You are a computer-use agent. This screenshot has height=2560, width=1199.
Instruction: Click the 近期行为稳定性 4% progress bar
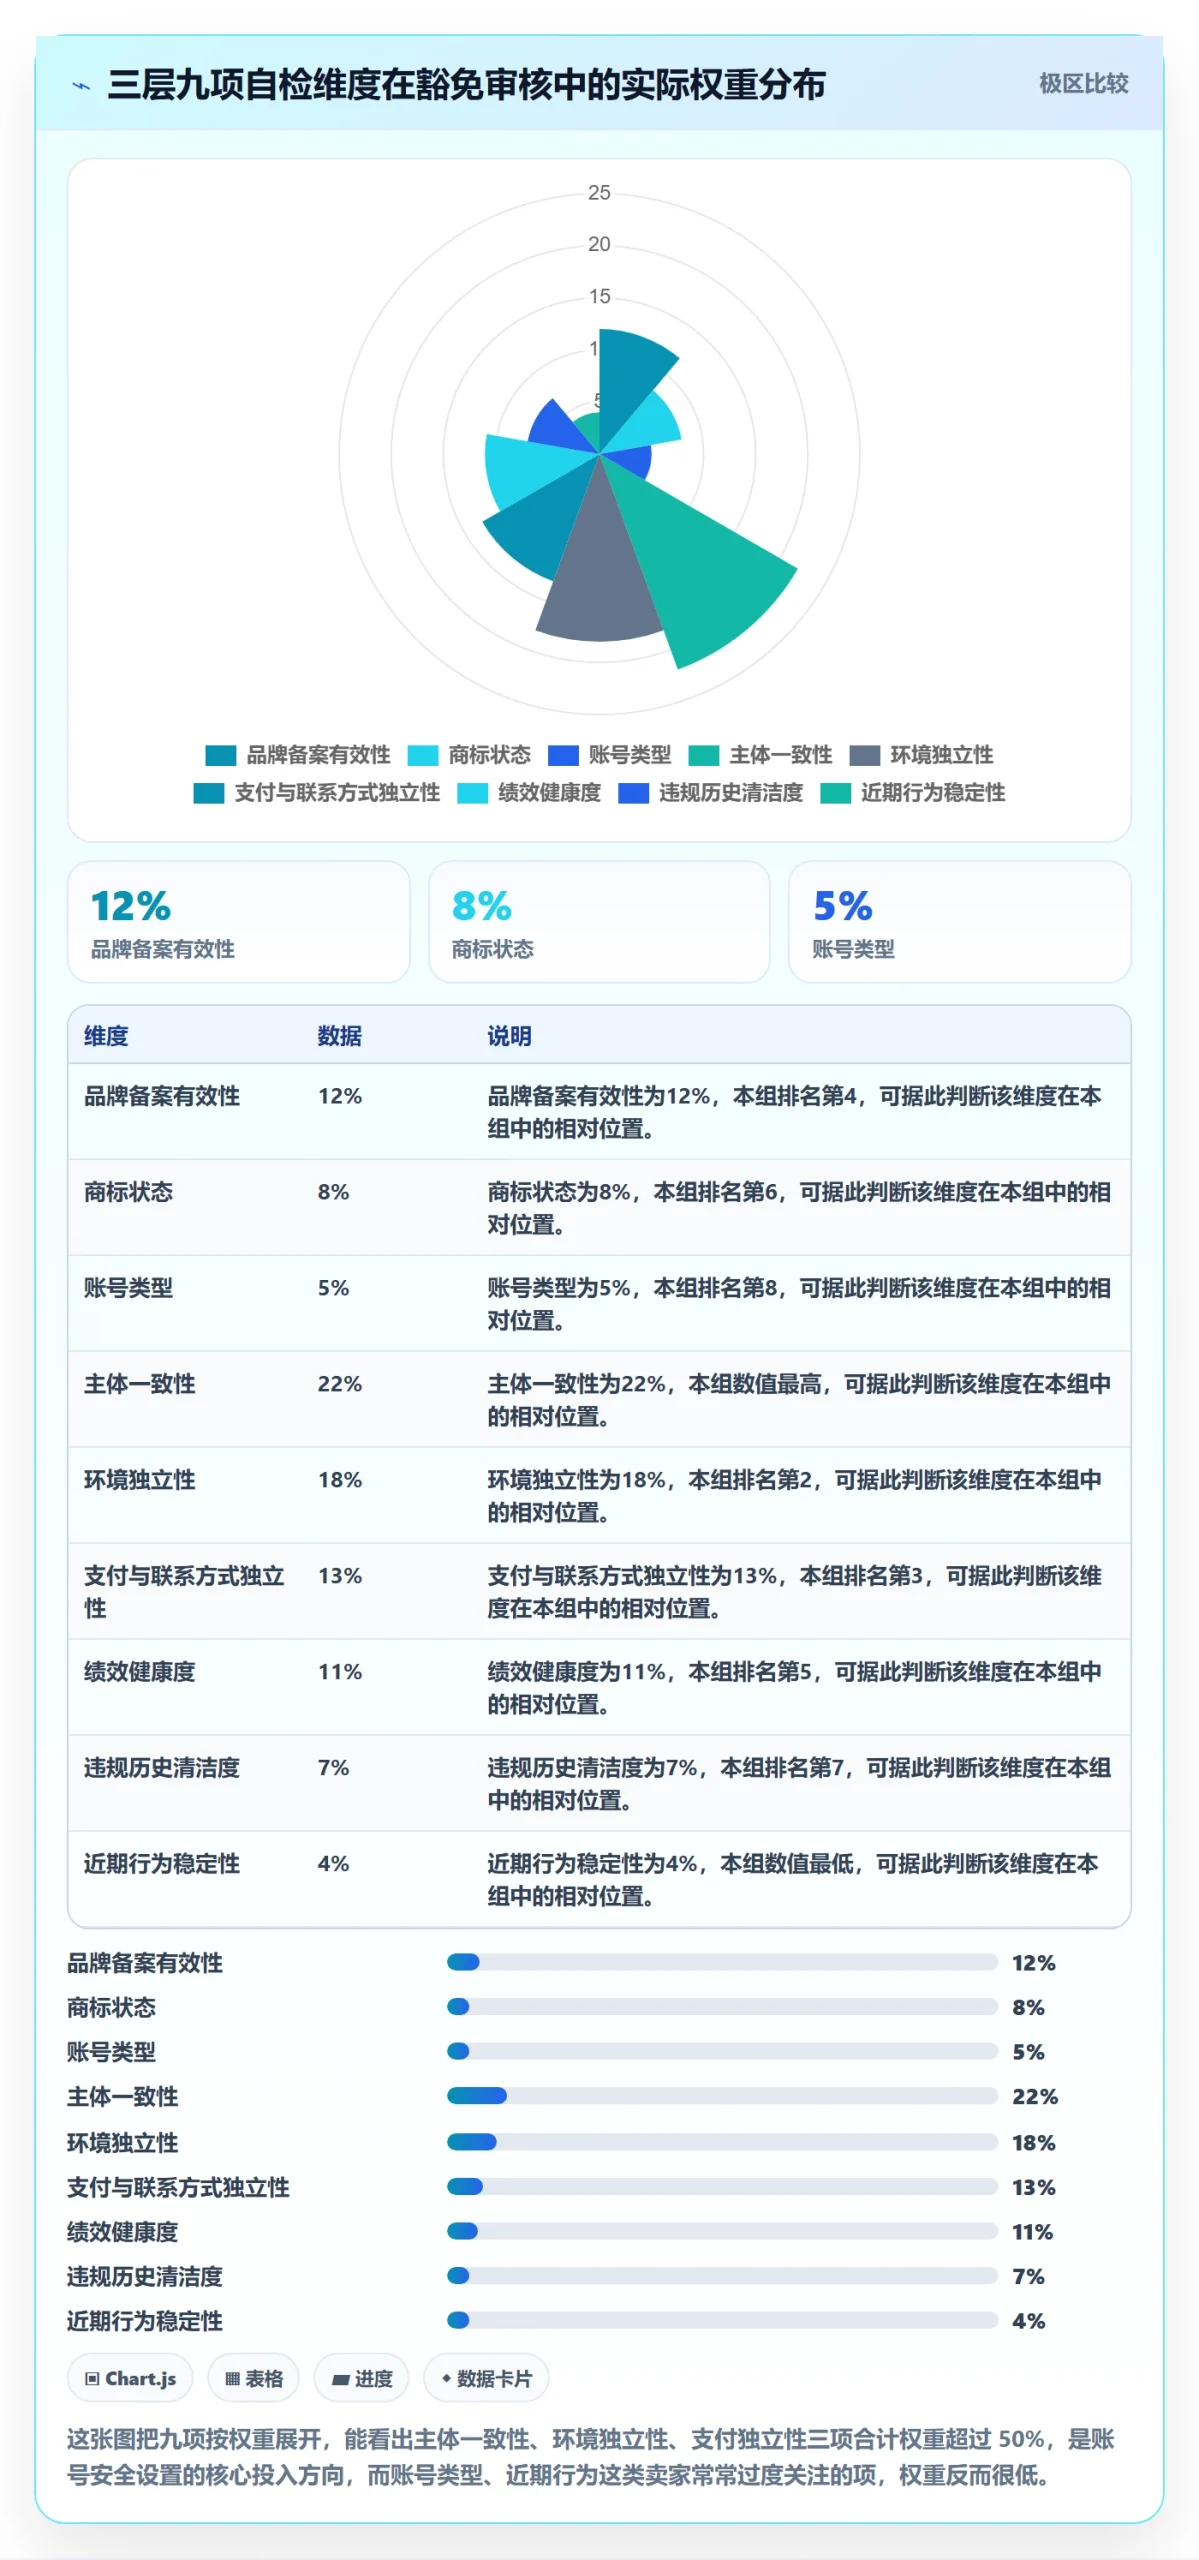pos(722,2320)
